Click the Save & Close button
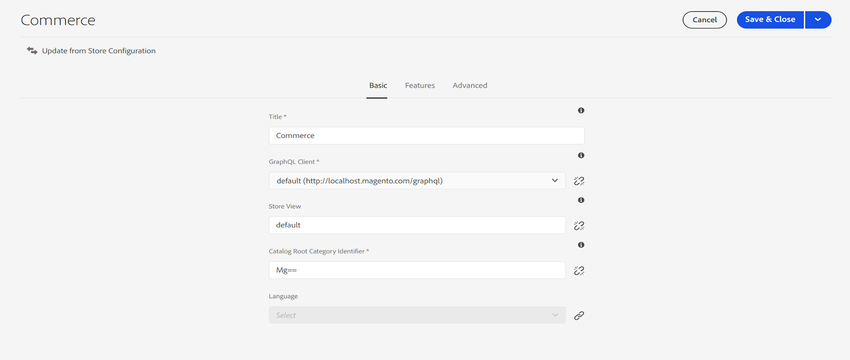The width and height of the screenshot is (850, 360). (770, 20)
